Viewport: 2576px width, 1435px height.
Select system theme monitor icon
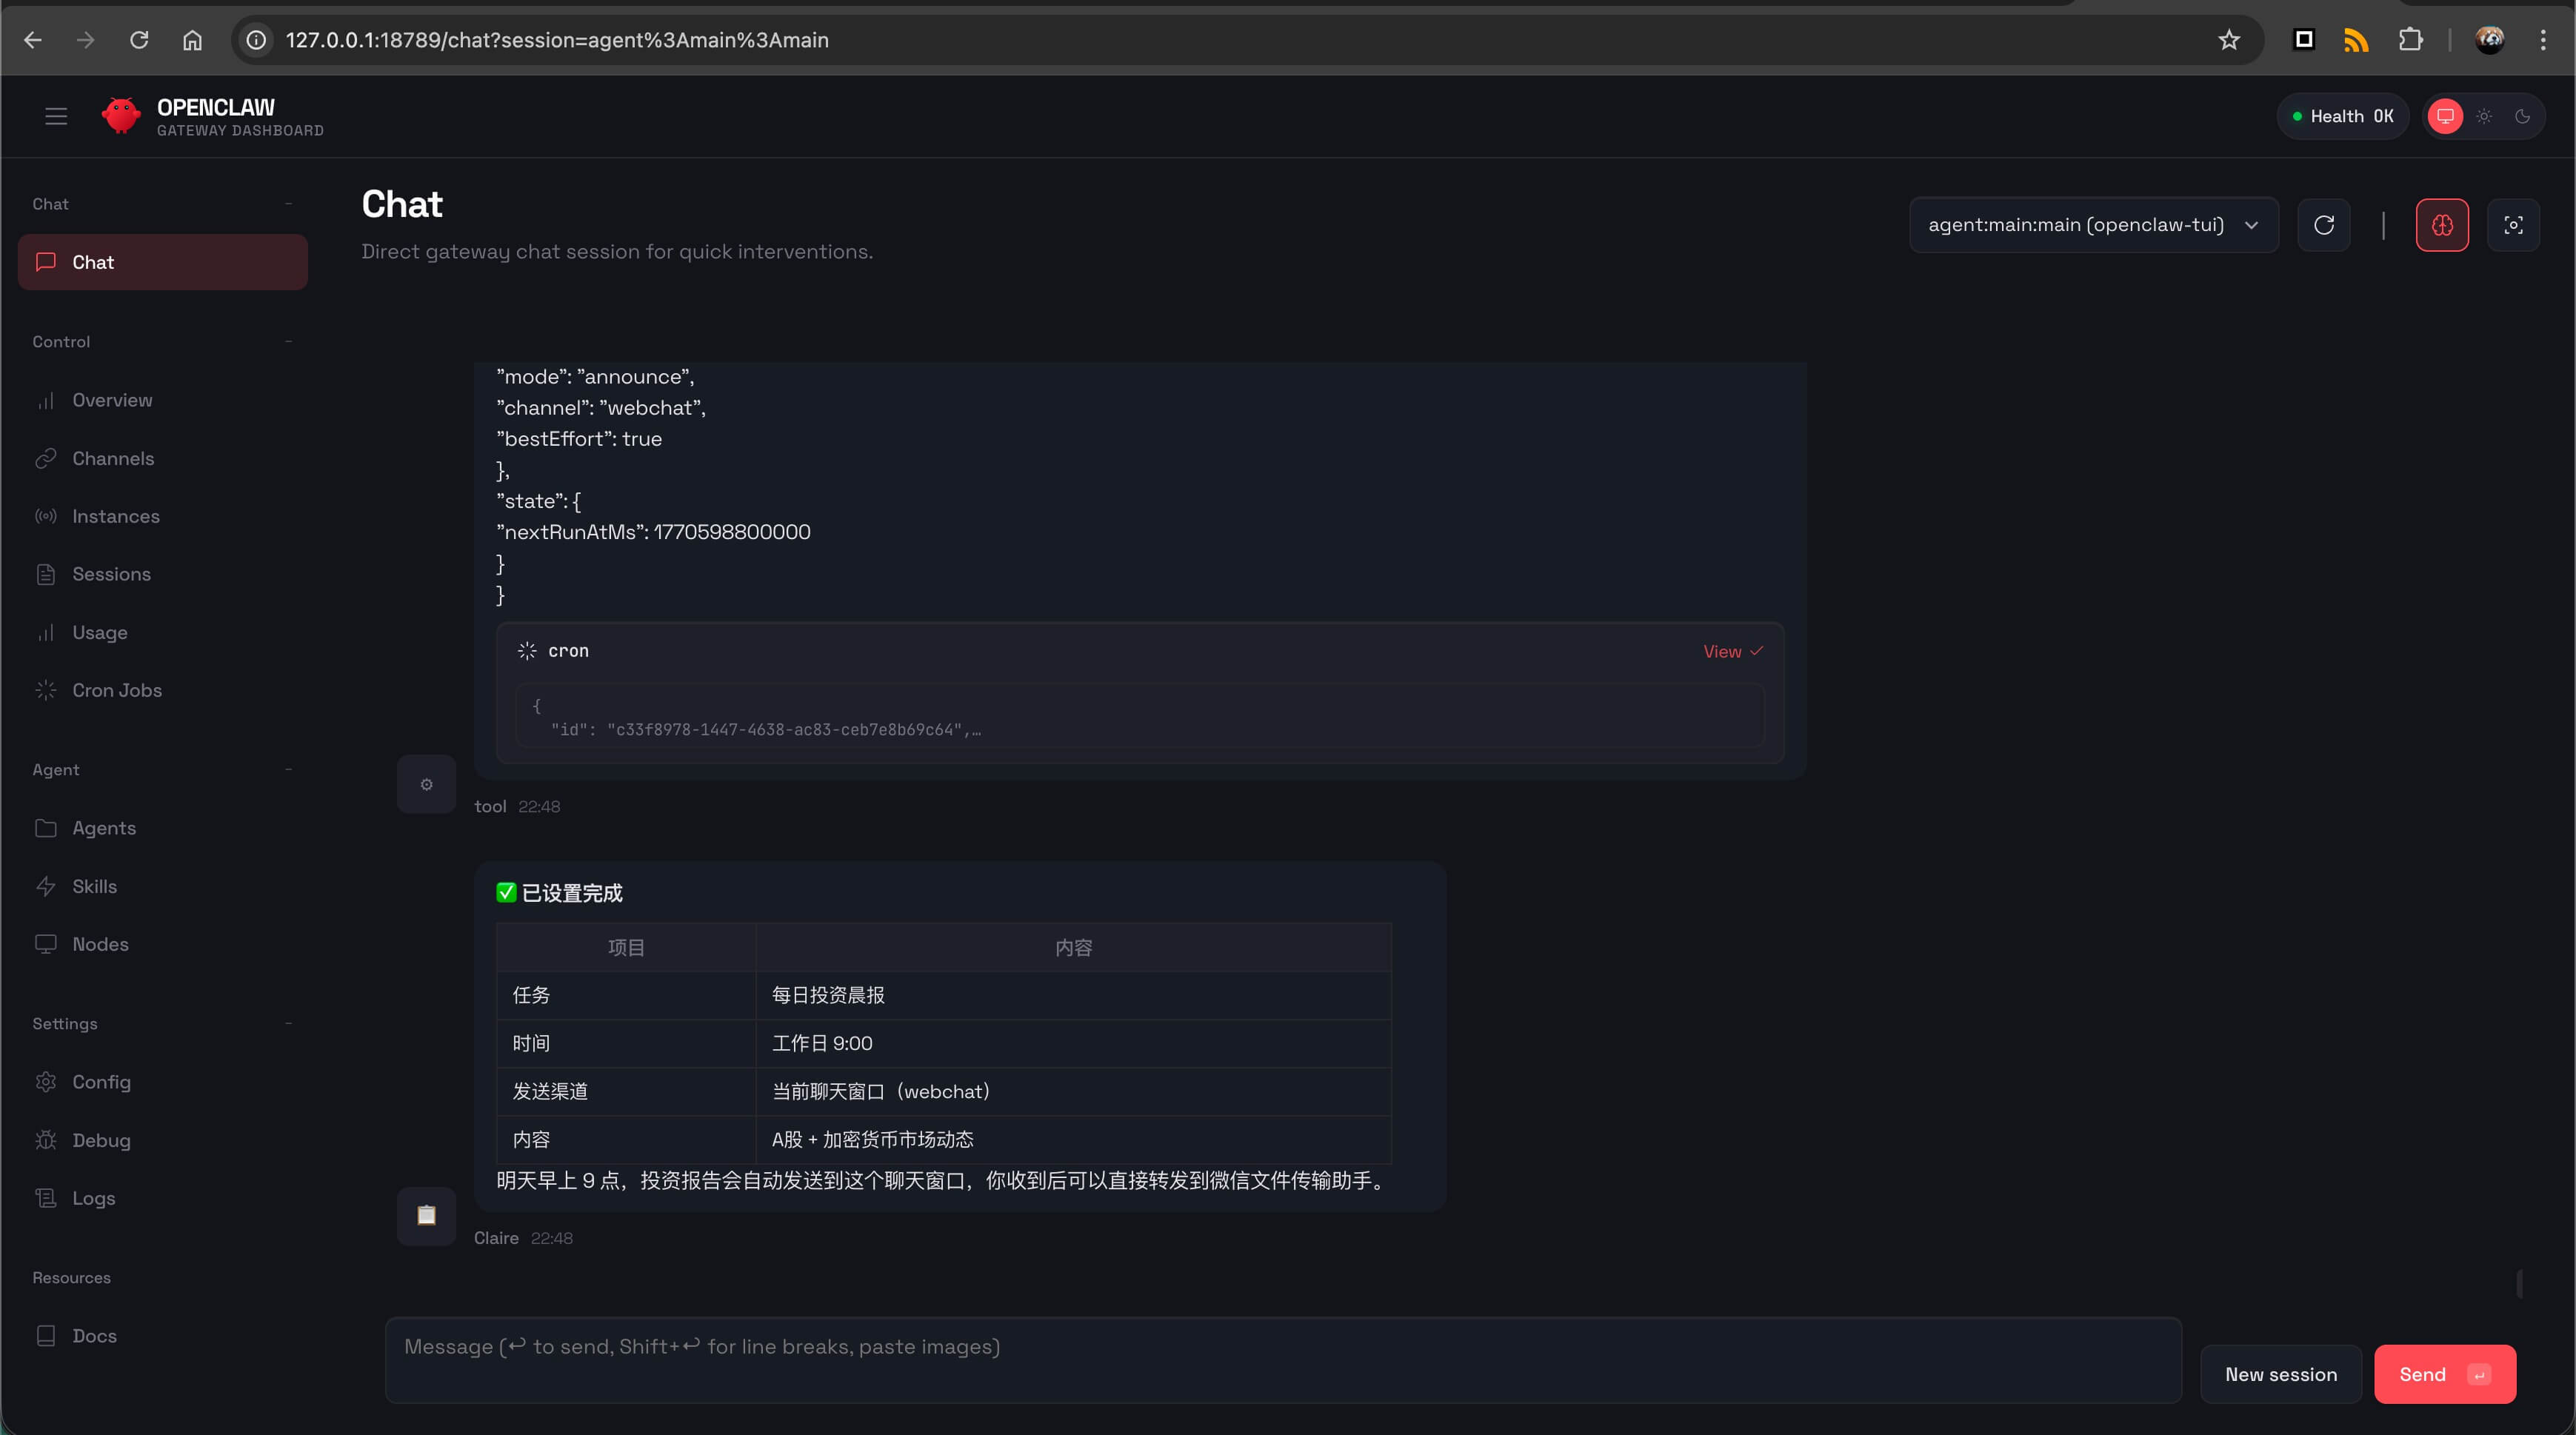coord(2445,116)
